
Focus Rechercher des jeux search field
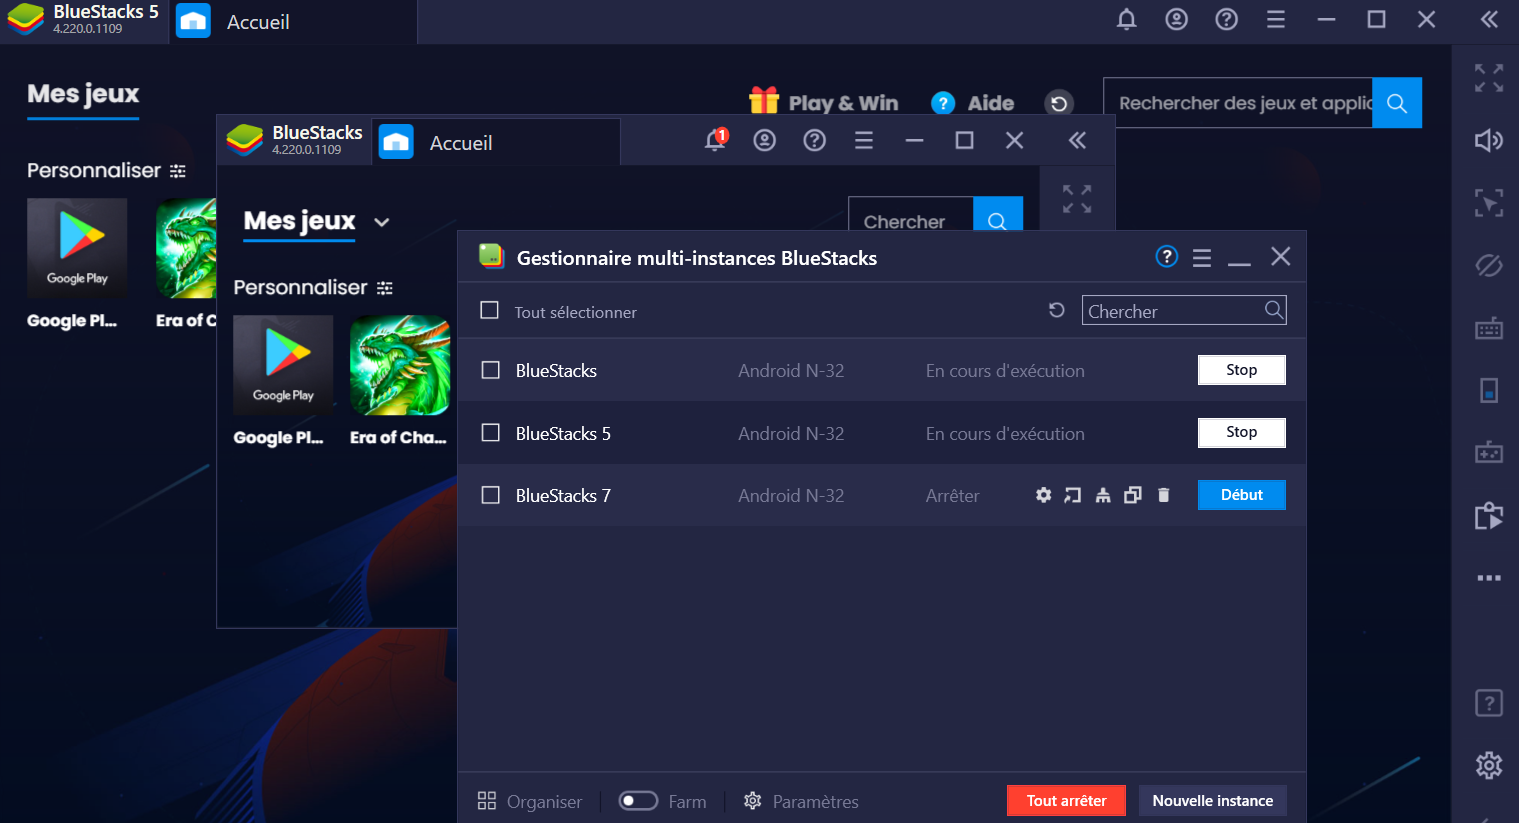[x=1238, y=103]
